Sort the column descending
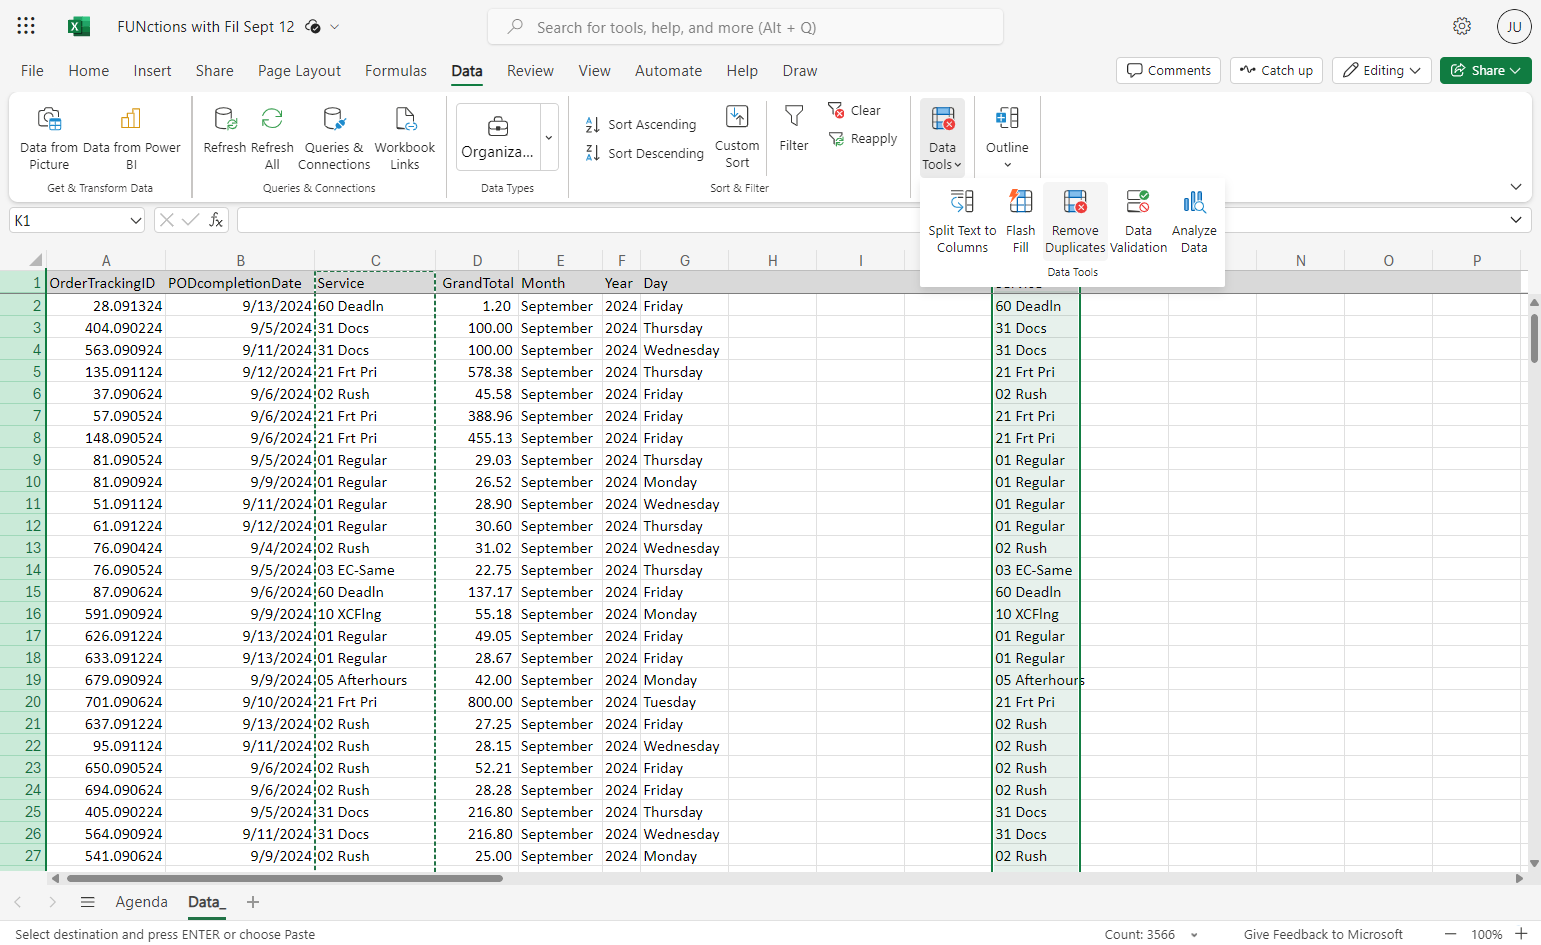 point(645,153)
